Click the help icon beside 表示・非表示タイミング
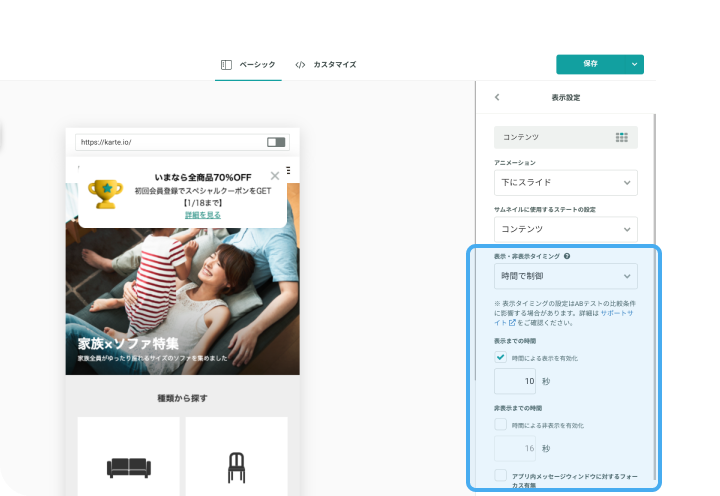The image size is (720, 496). click(567, 256)
